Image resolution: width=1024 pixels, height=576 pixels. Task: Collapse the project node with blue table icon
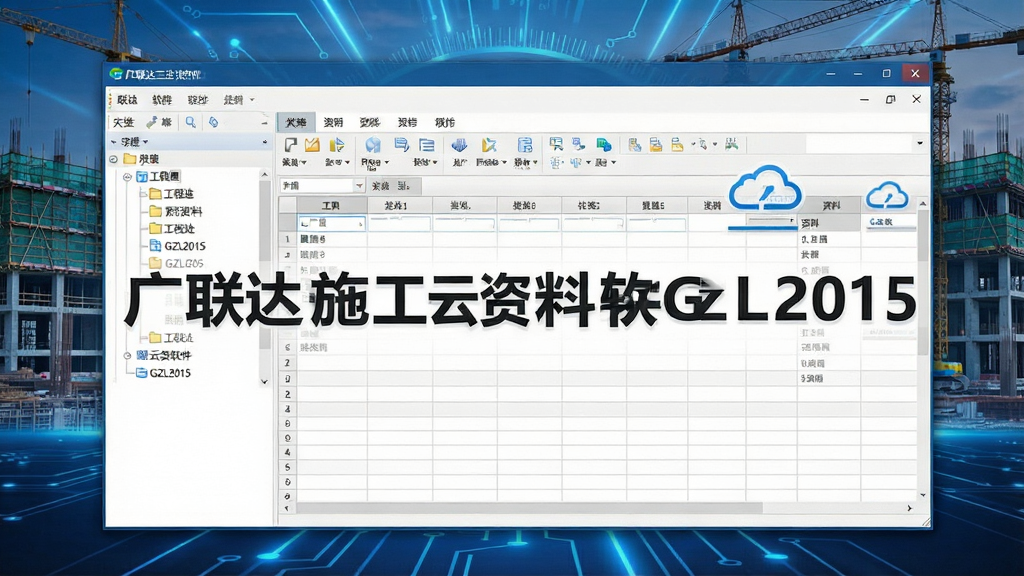[127, 177]
